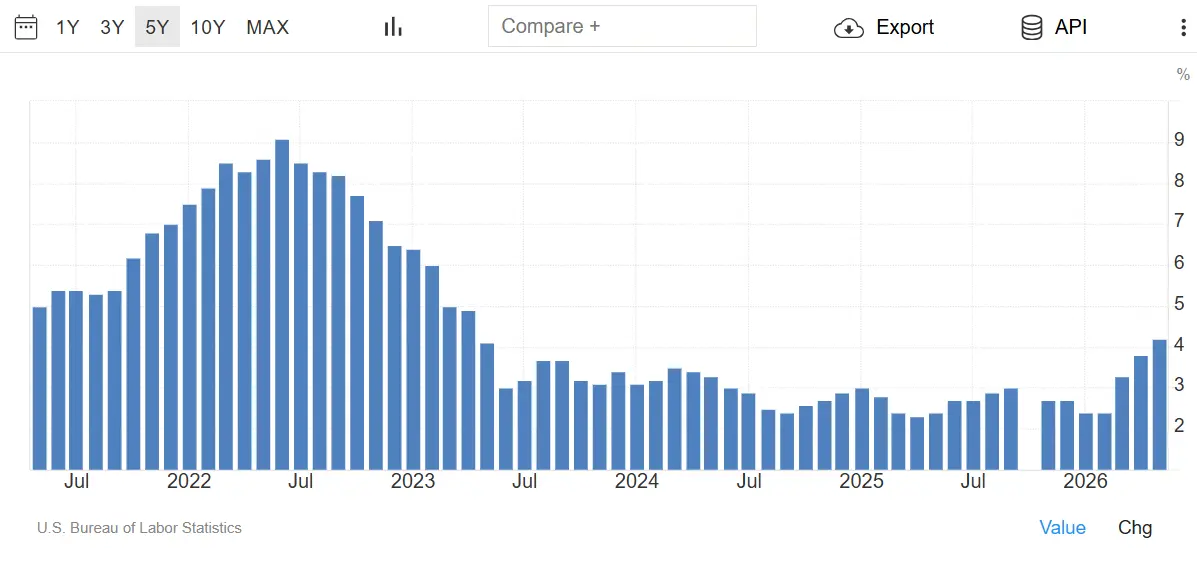Select the highlighted 5Y range
The width and height of the screenshot is (1197, 562).
point(157,27)
